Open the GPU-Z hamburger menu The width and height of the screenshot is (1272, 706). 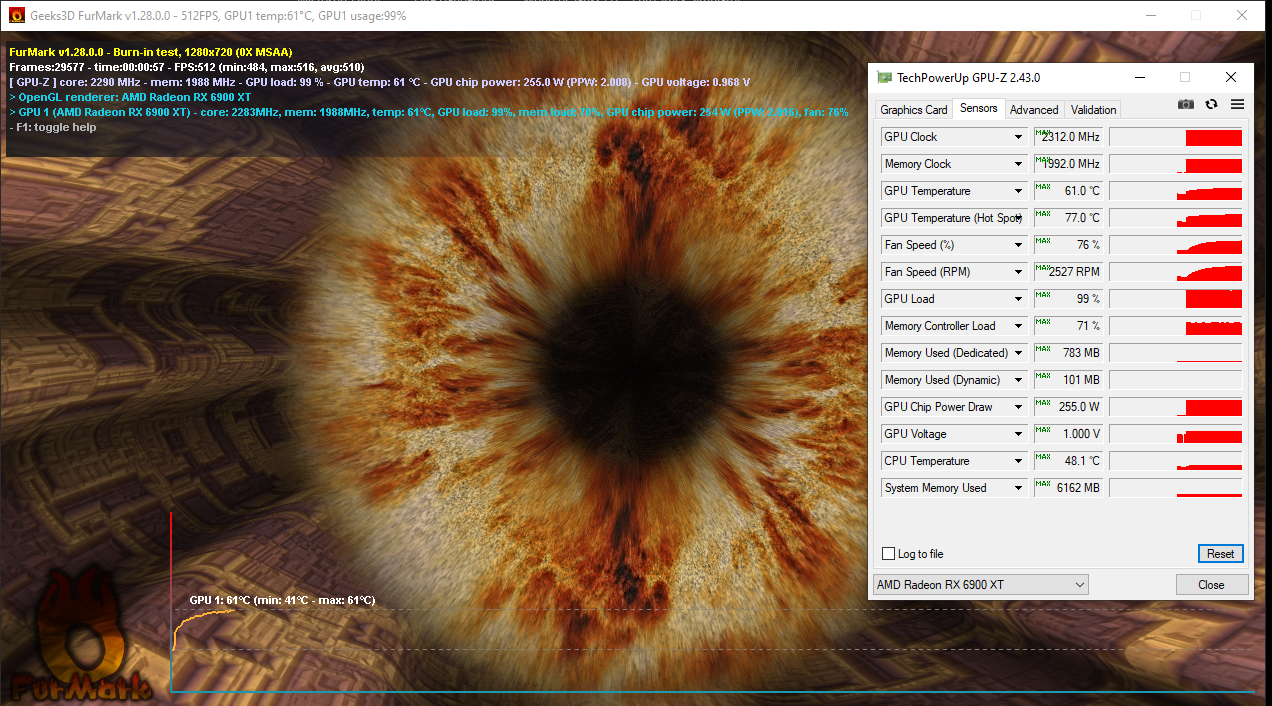tap(1237, 104)
